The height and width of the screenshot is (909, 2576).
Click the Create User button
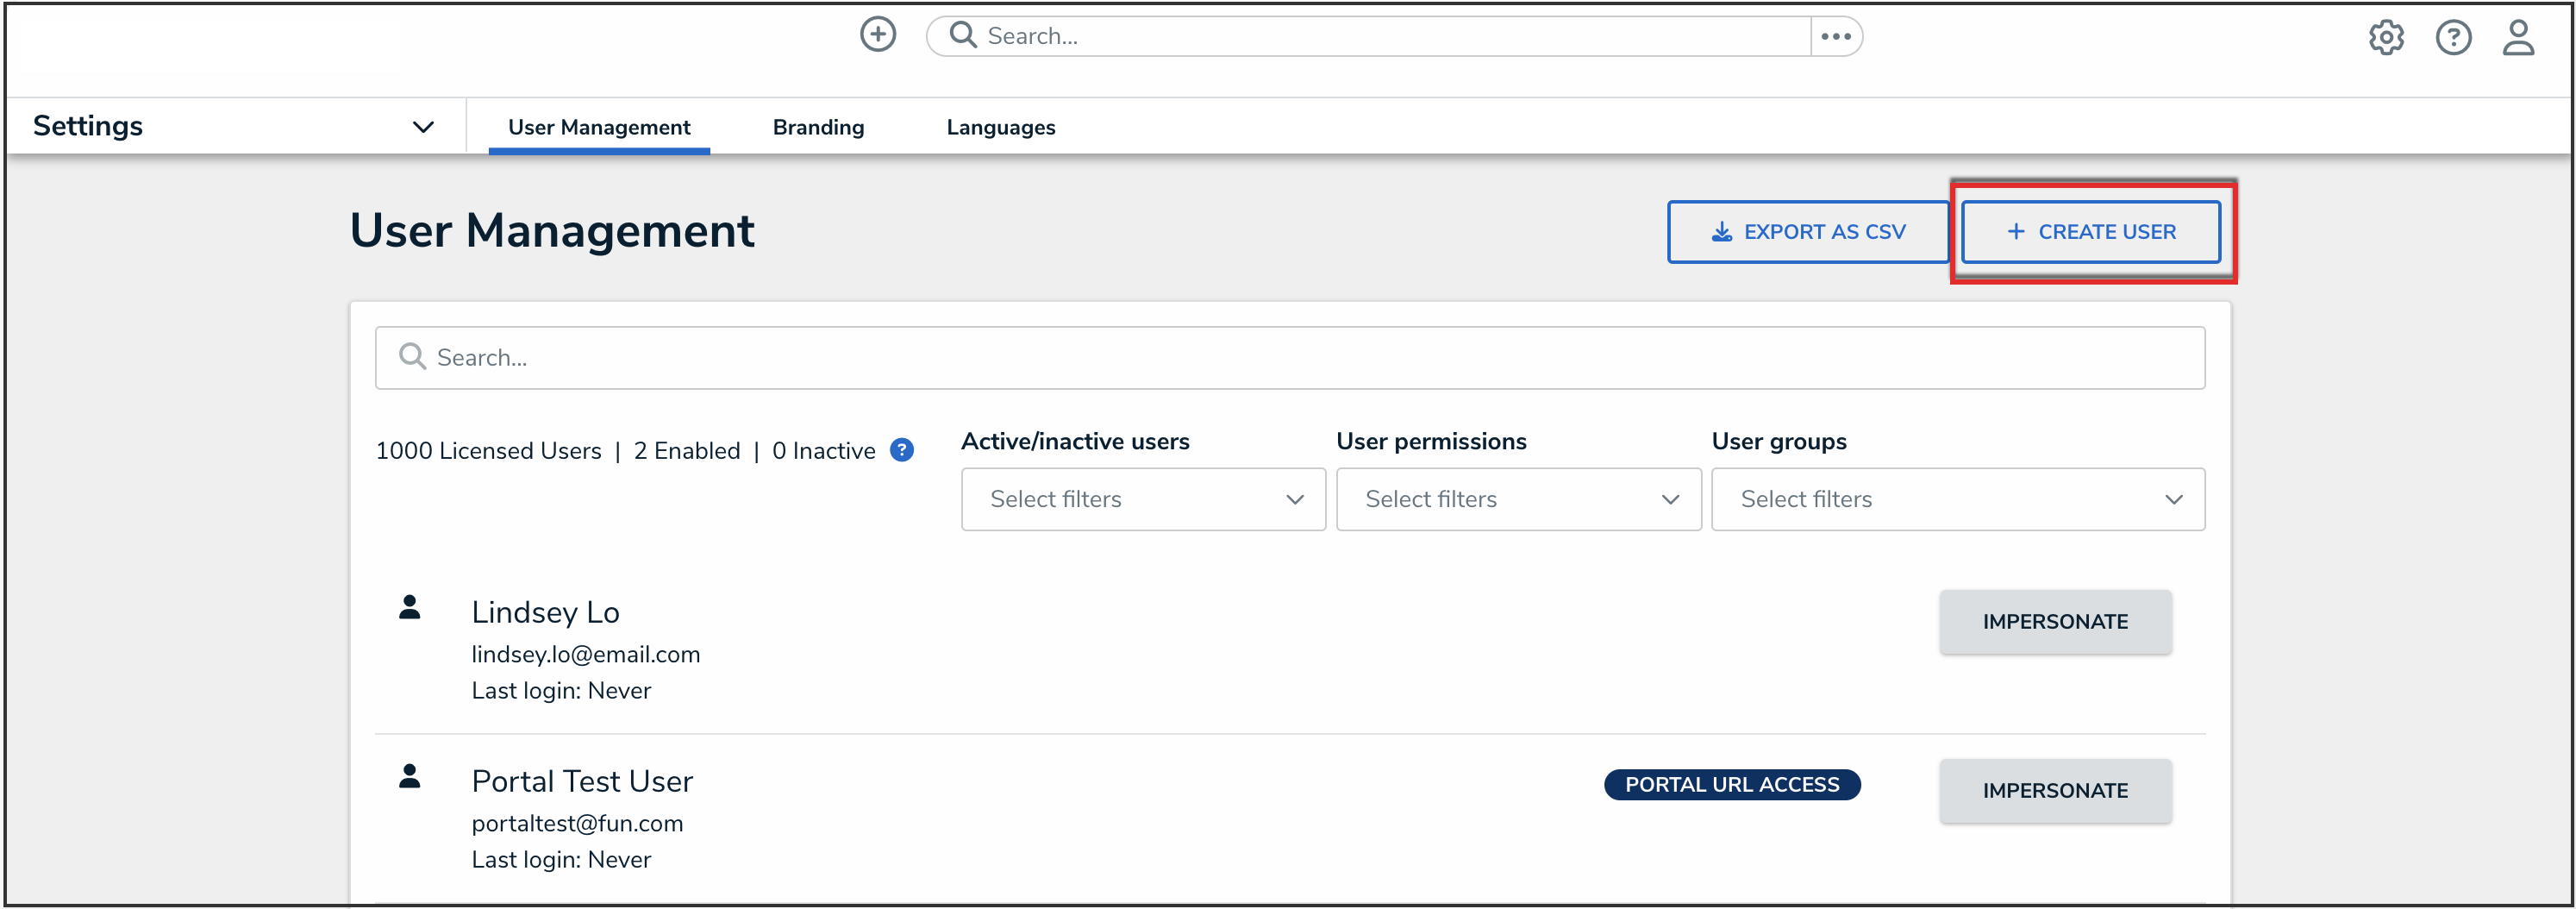[x=2093, y=231]
